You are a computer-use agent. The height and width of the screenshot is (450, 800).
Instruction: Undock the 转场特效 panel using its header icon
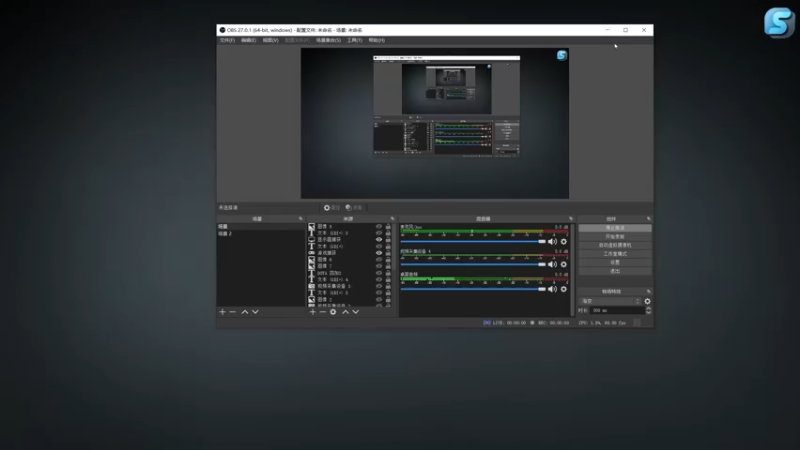tap(648, 291)
